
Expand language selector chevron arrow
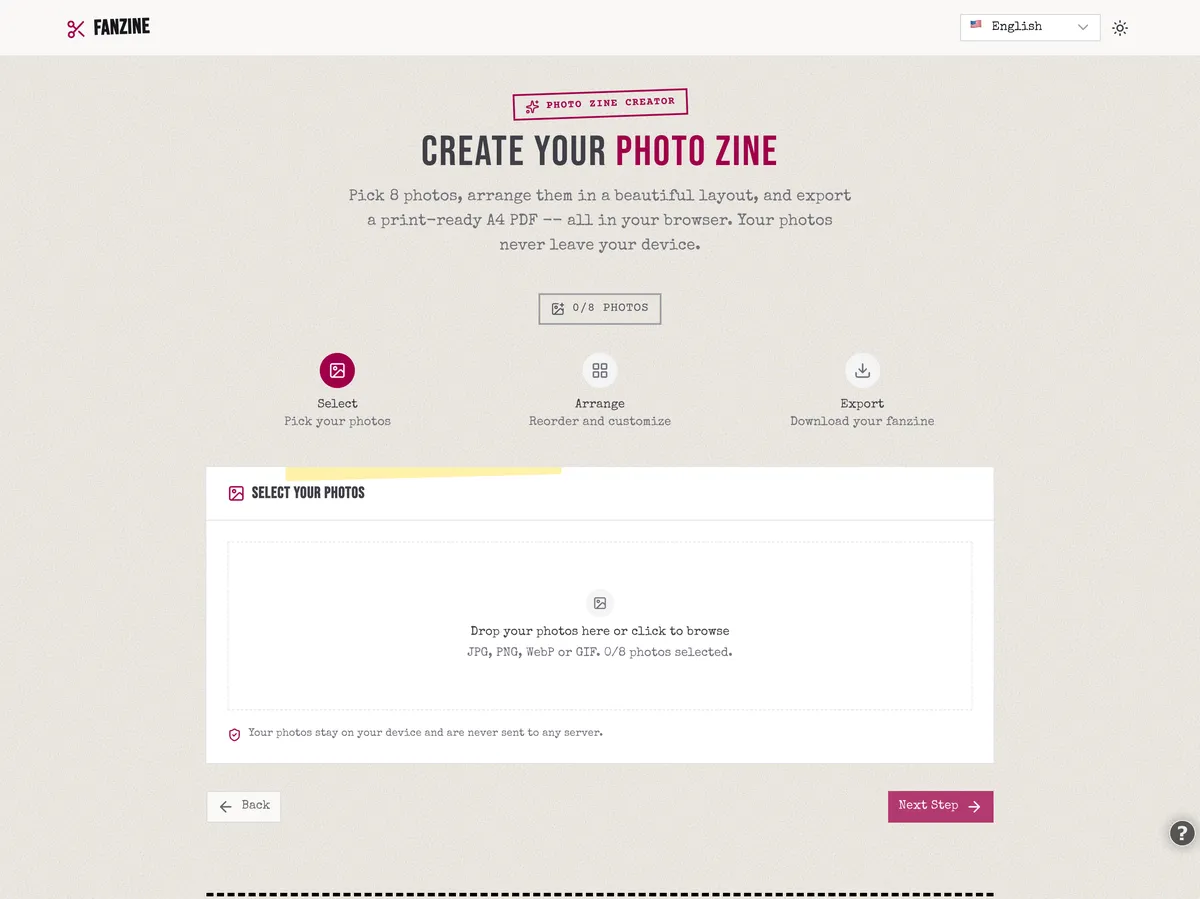pyautogui.click(x=1083, y=28)
